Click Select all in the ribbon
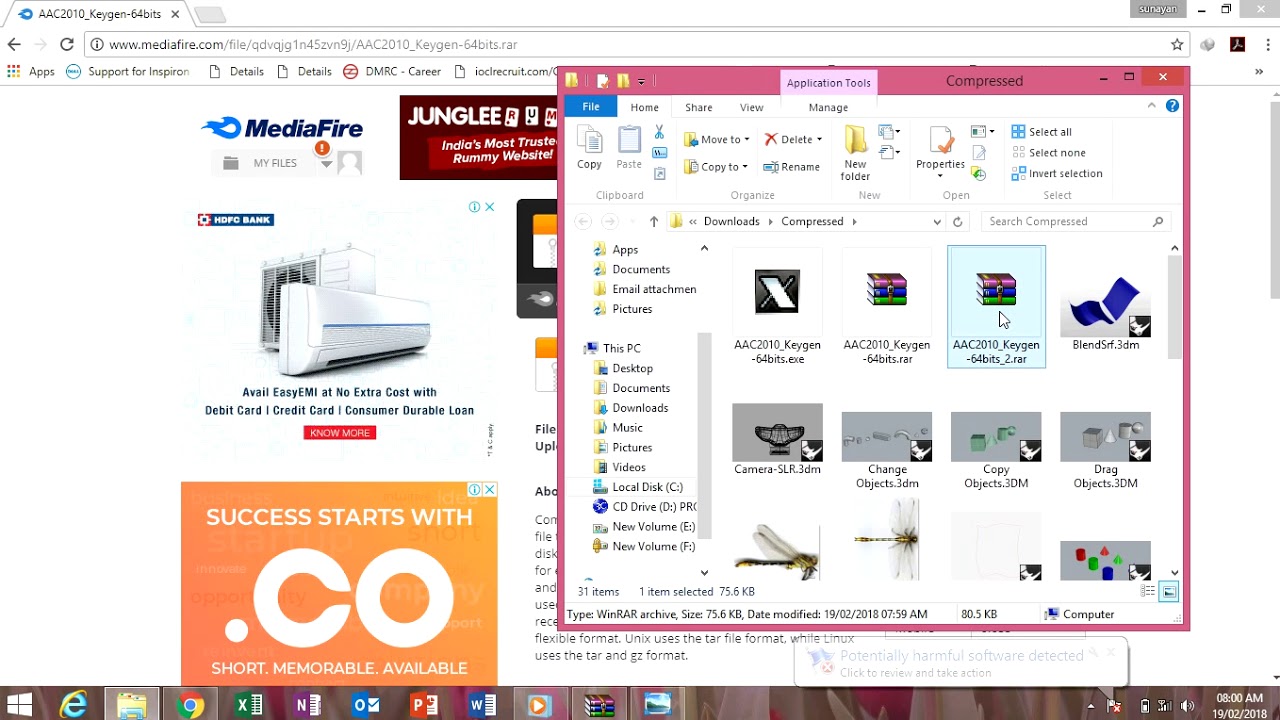Viewport: 1280px width, 720px height. [1041, 132]
